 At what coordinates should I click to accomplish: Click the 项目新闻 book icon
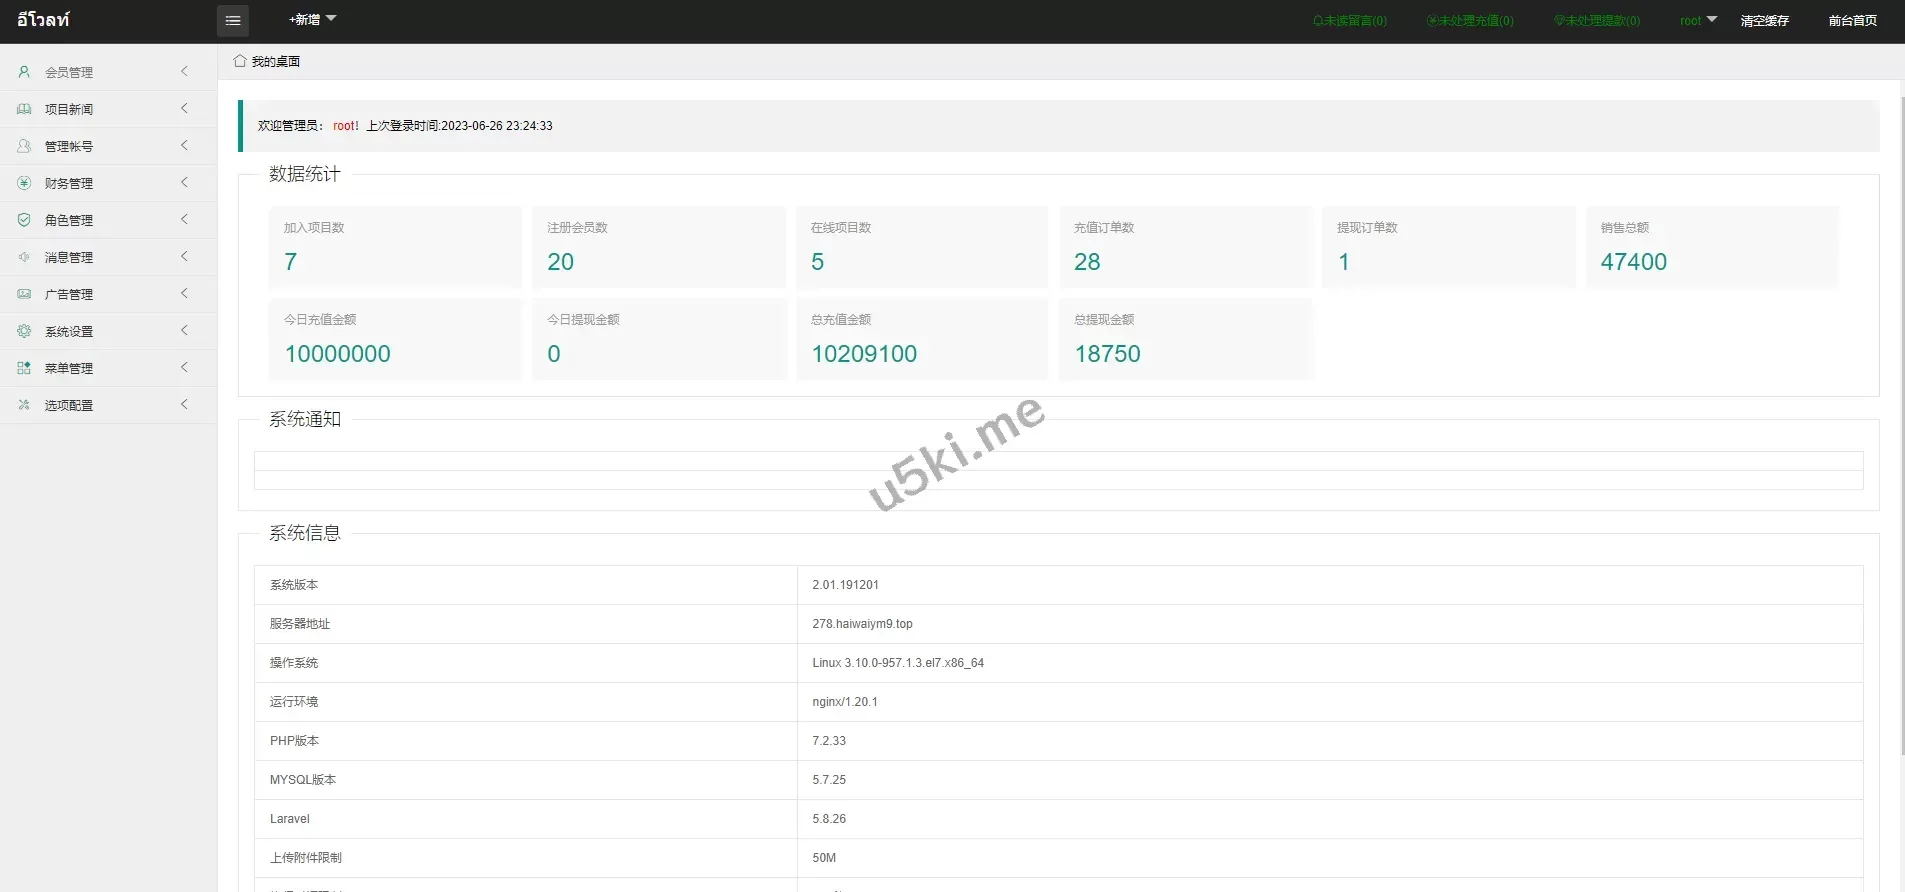coord(24,109)
